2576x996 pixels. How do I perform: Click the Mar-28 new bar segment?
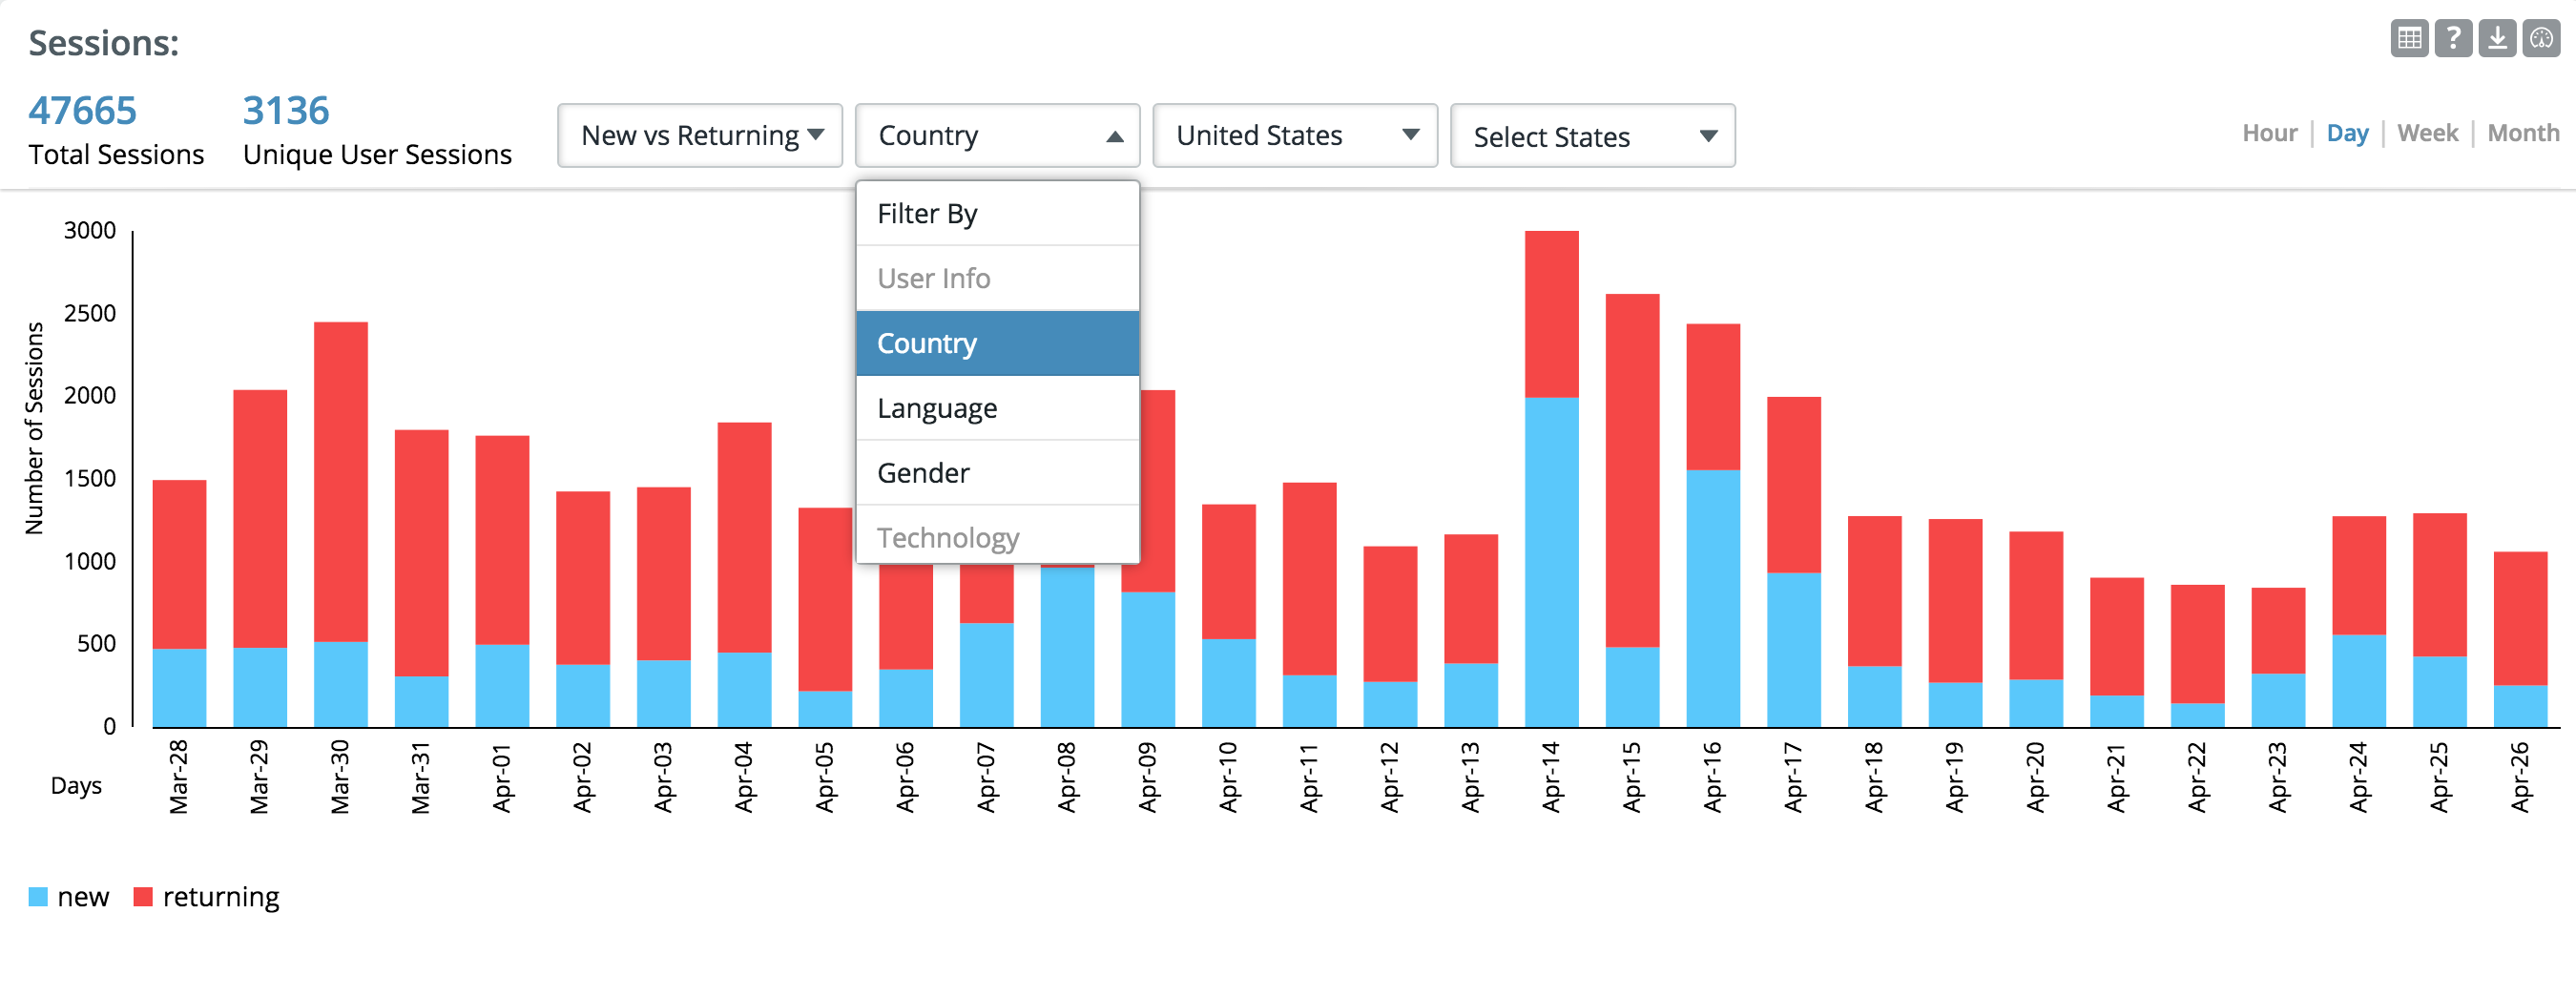(x=179, y=688)
